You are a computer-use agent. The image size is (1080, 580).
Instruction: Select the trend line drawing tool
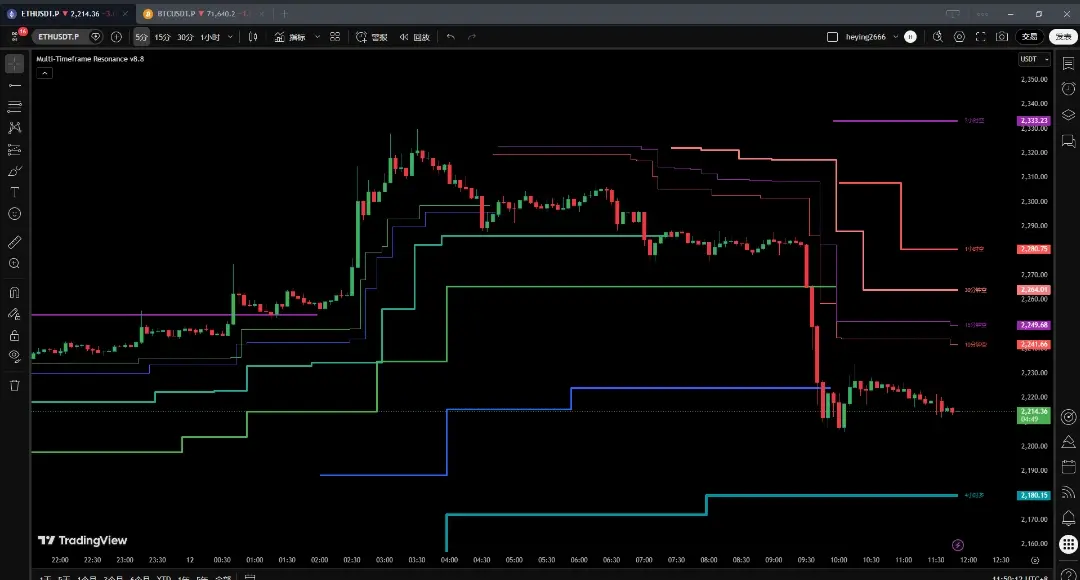point(14,85)
